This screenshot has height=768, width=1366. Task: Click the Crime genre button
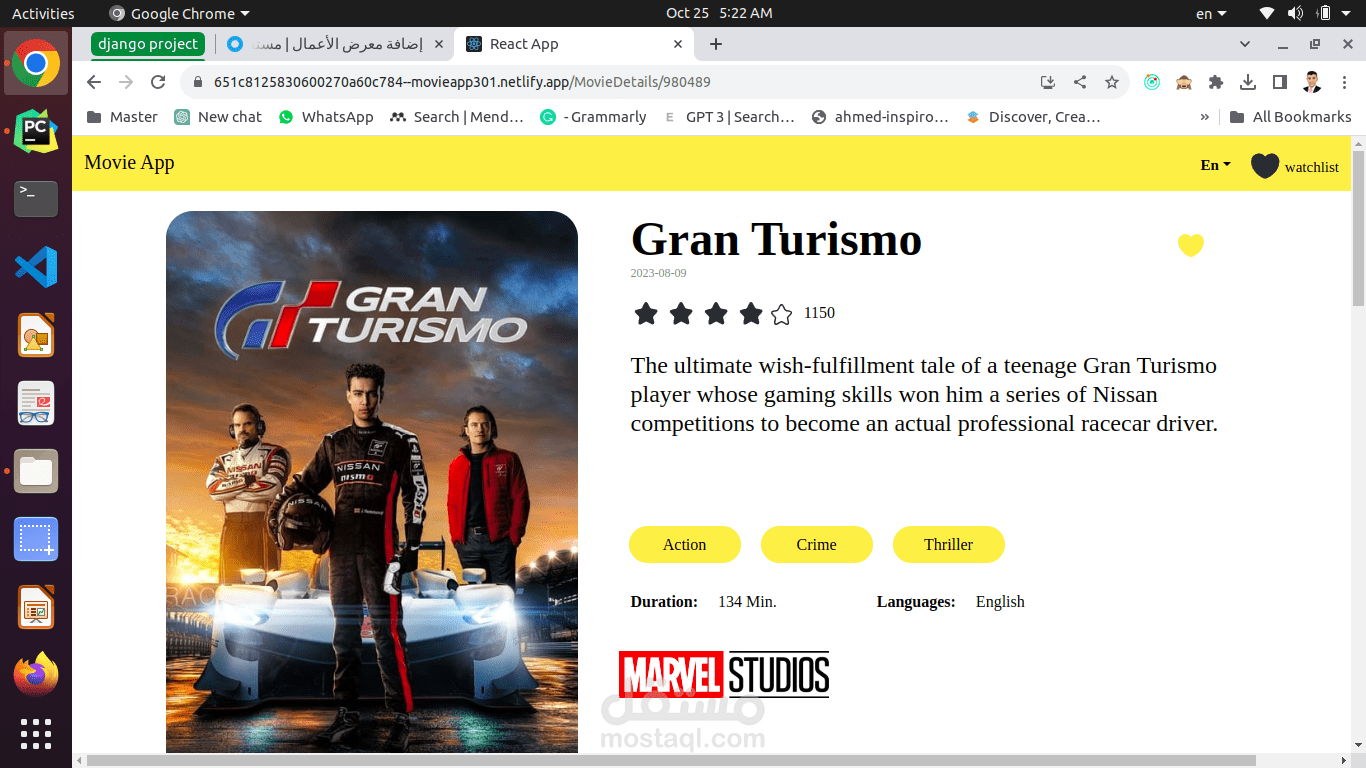point(816,544)
